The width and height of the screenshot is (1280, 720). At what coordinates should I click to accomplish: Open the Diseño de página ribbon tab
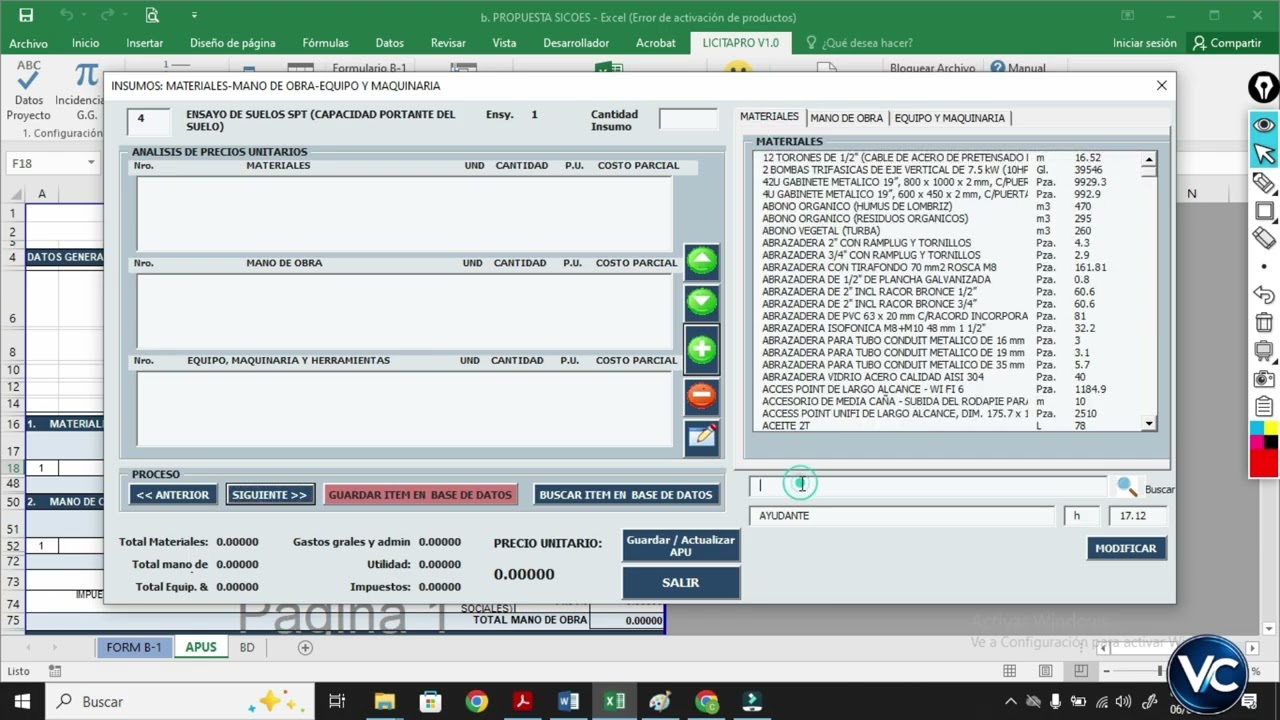click(233, 43)
